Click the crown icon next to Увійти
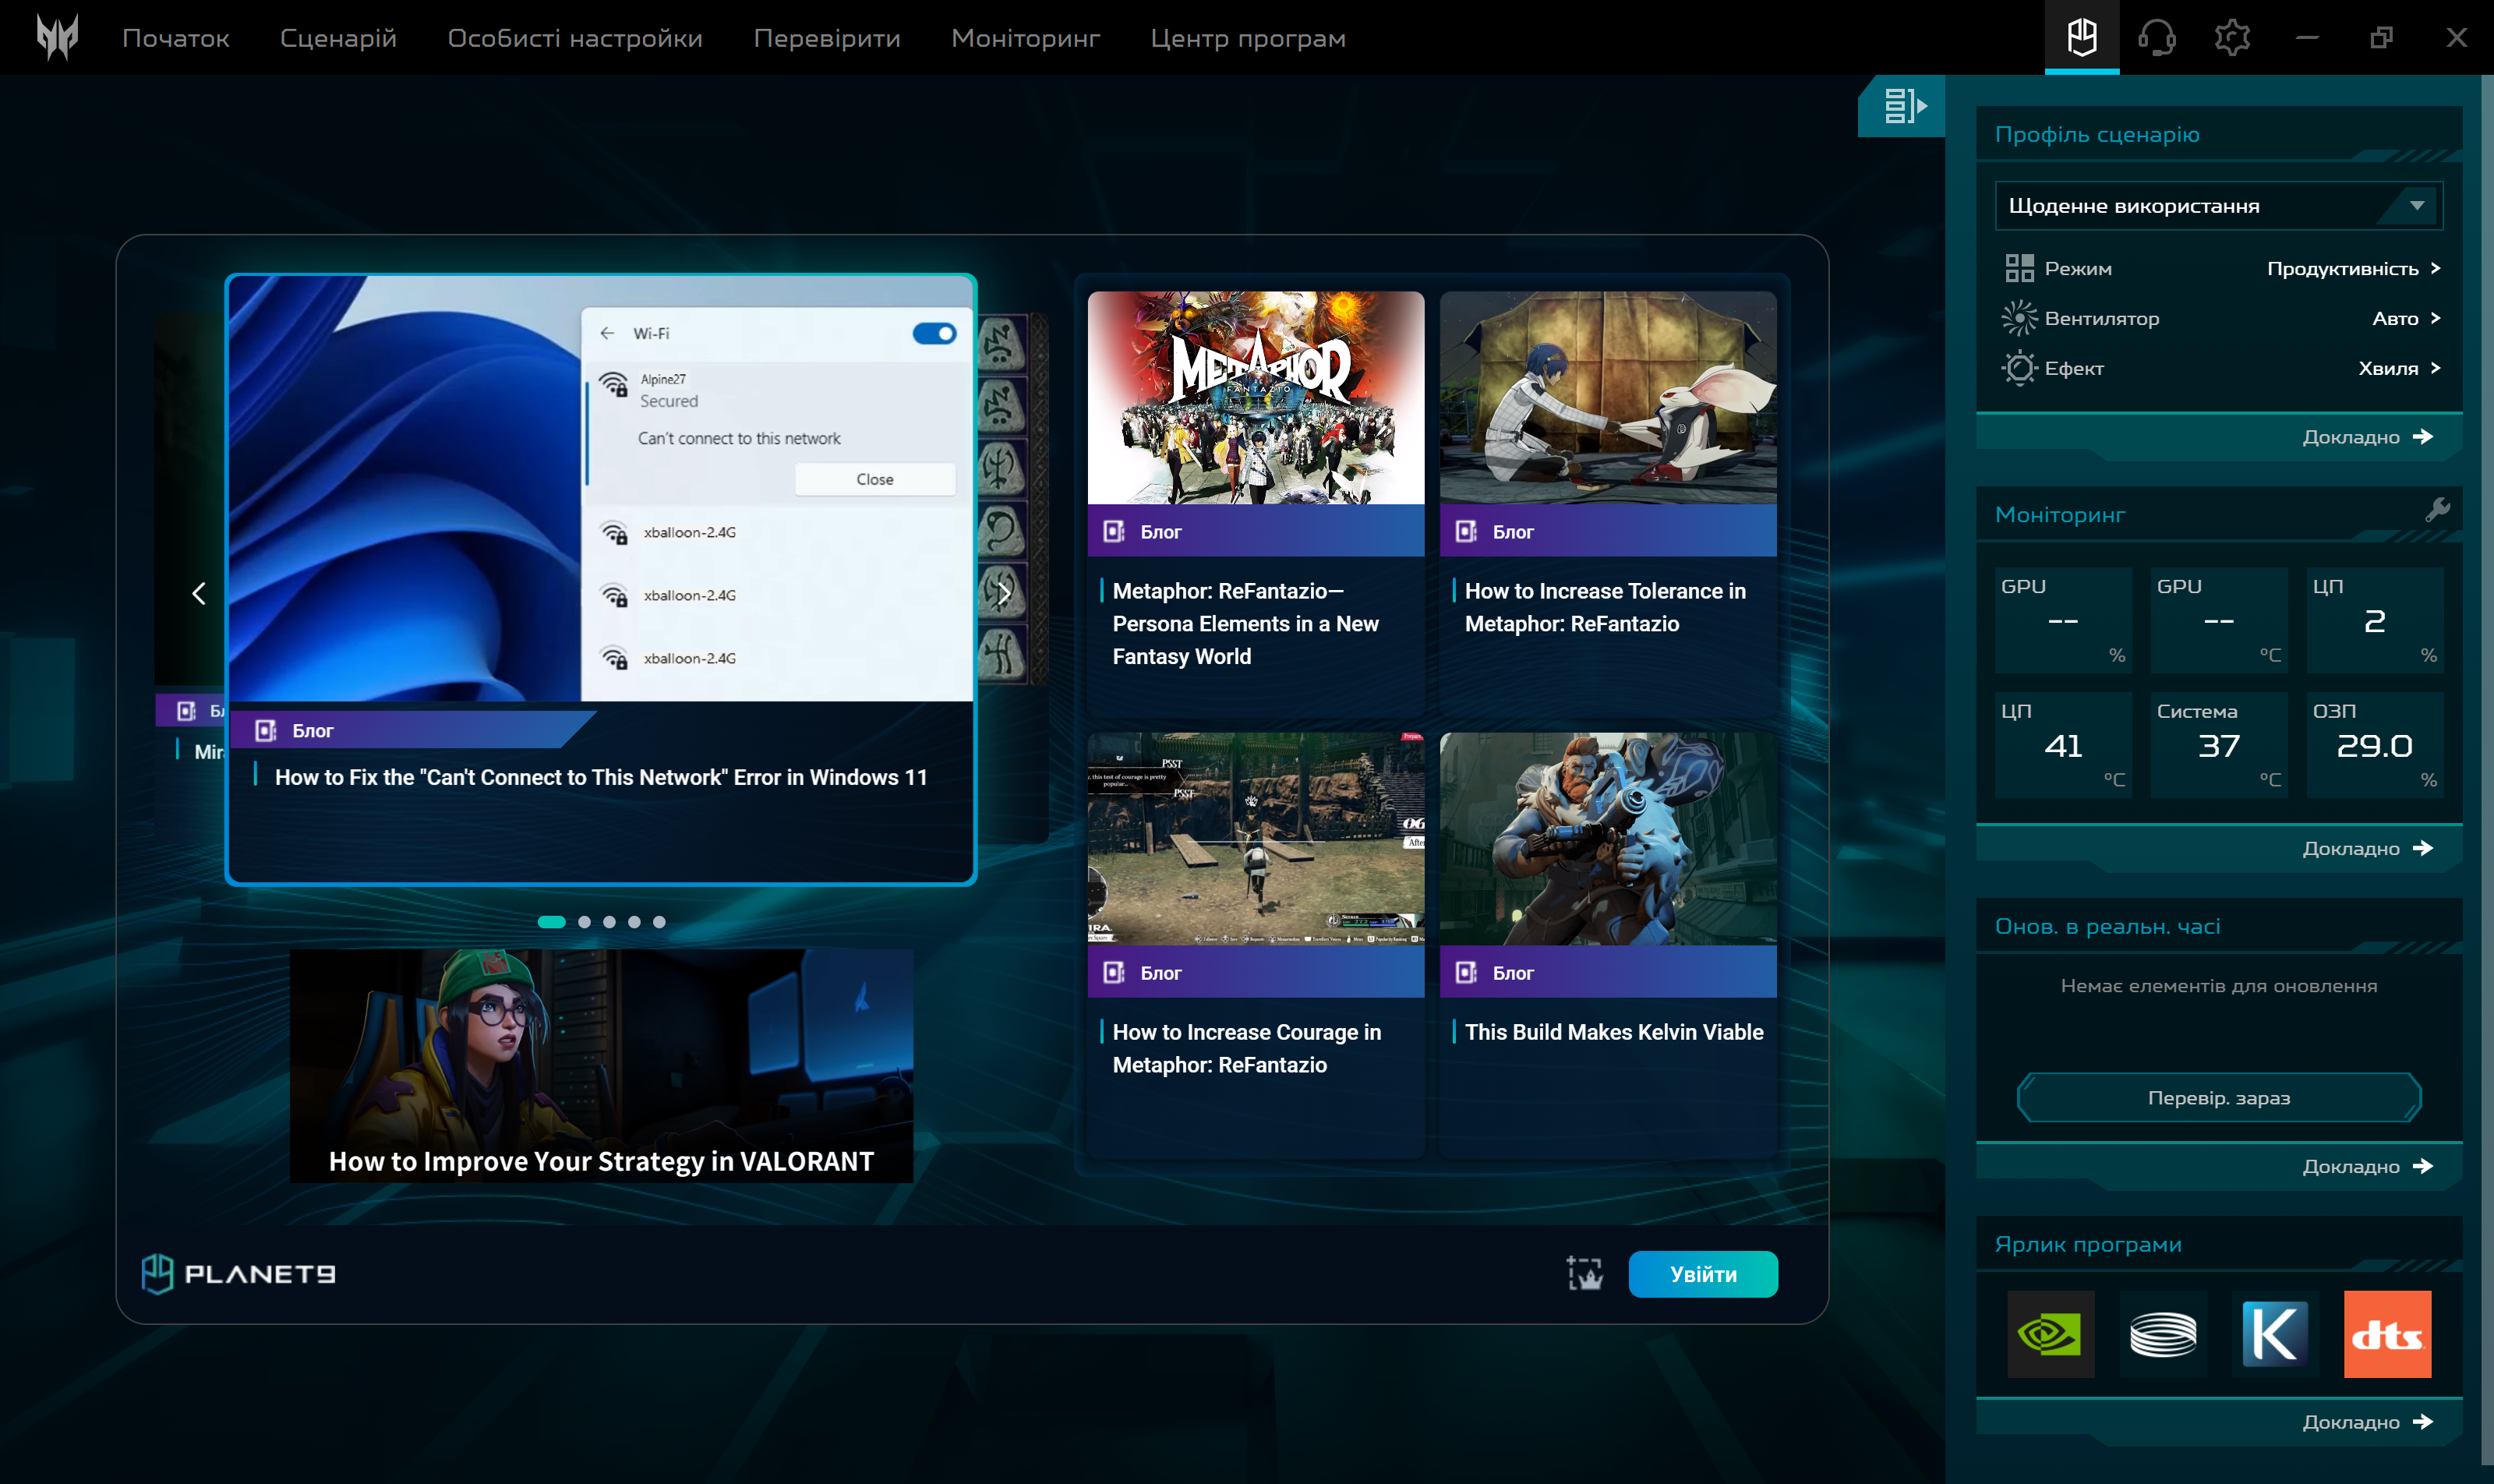The image size is (2494, 1484). click(1584, 1274)
